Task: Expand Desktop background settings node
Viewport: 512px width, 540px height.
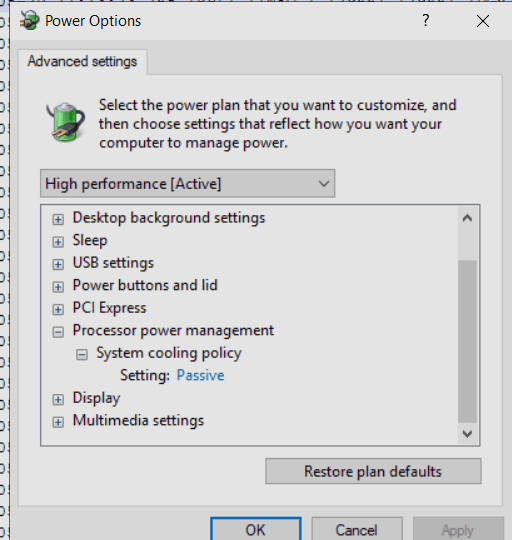Action: pyautogui.click(x=58, y=219)
